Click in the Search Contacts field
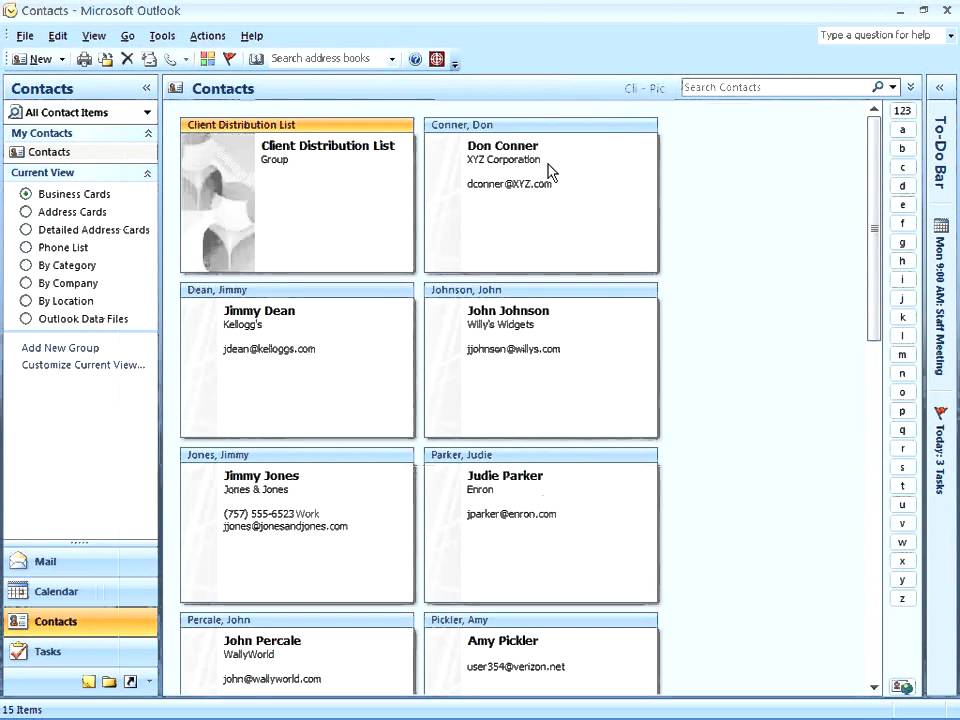The width and height of the screenshot is (960, 720). point(776,87)
